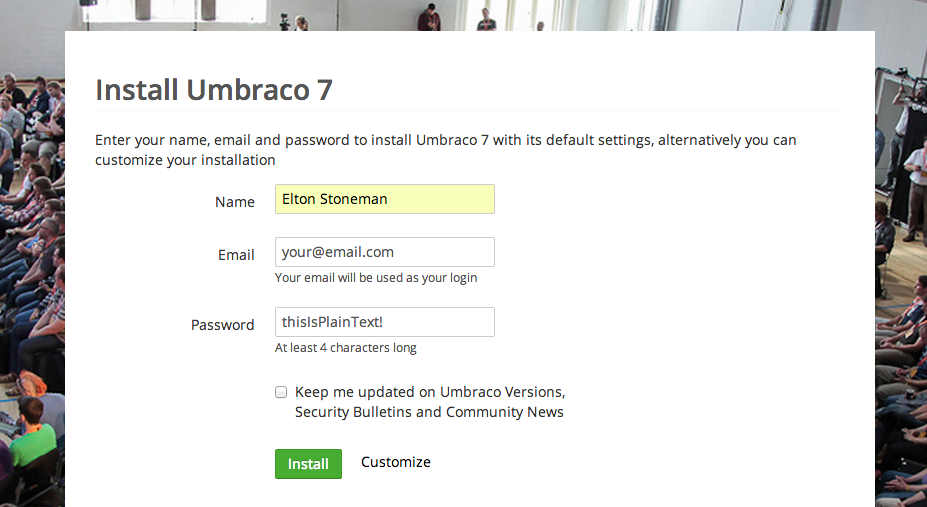Click 'Security Bulletins and Community News' label line

(x=429, y=412)
